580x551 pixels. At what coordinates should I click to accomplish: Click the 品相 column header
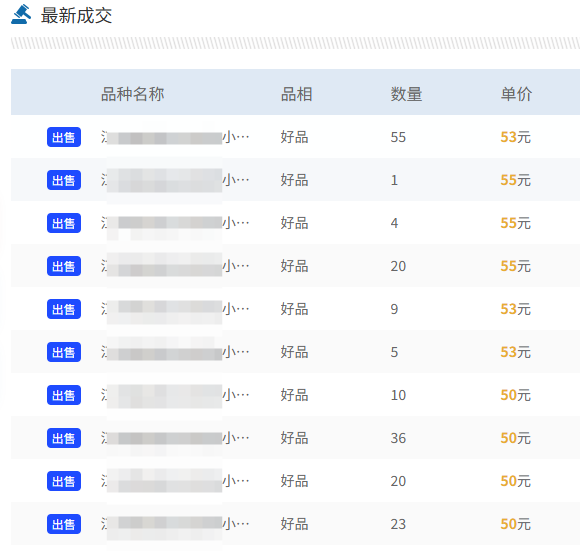pyautogui.click(x=296, y=94)
